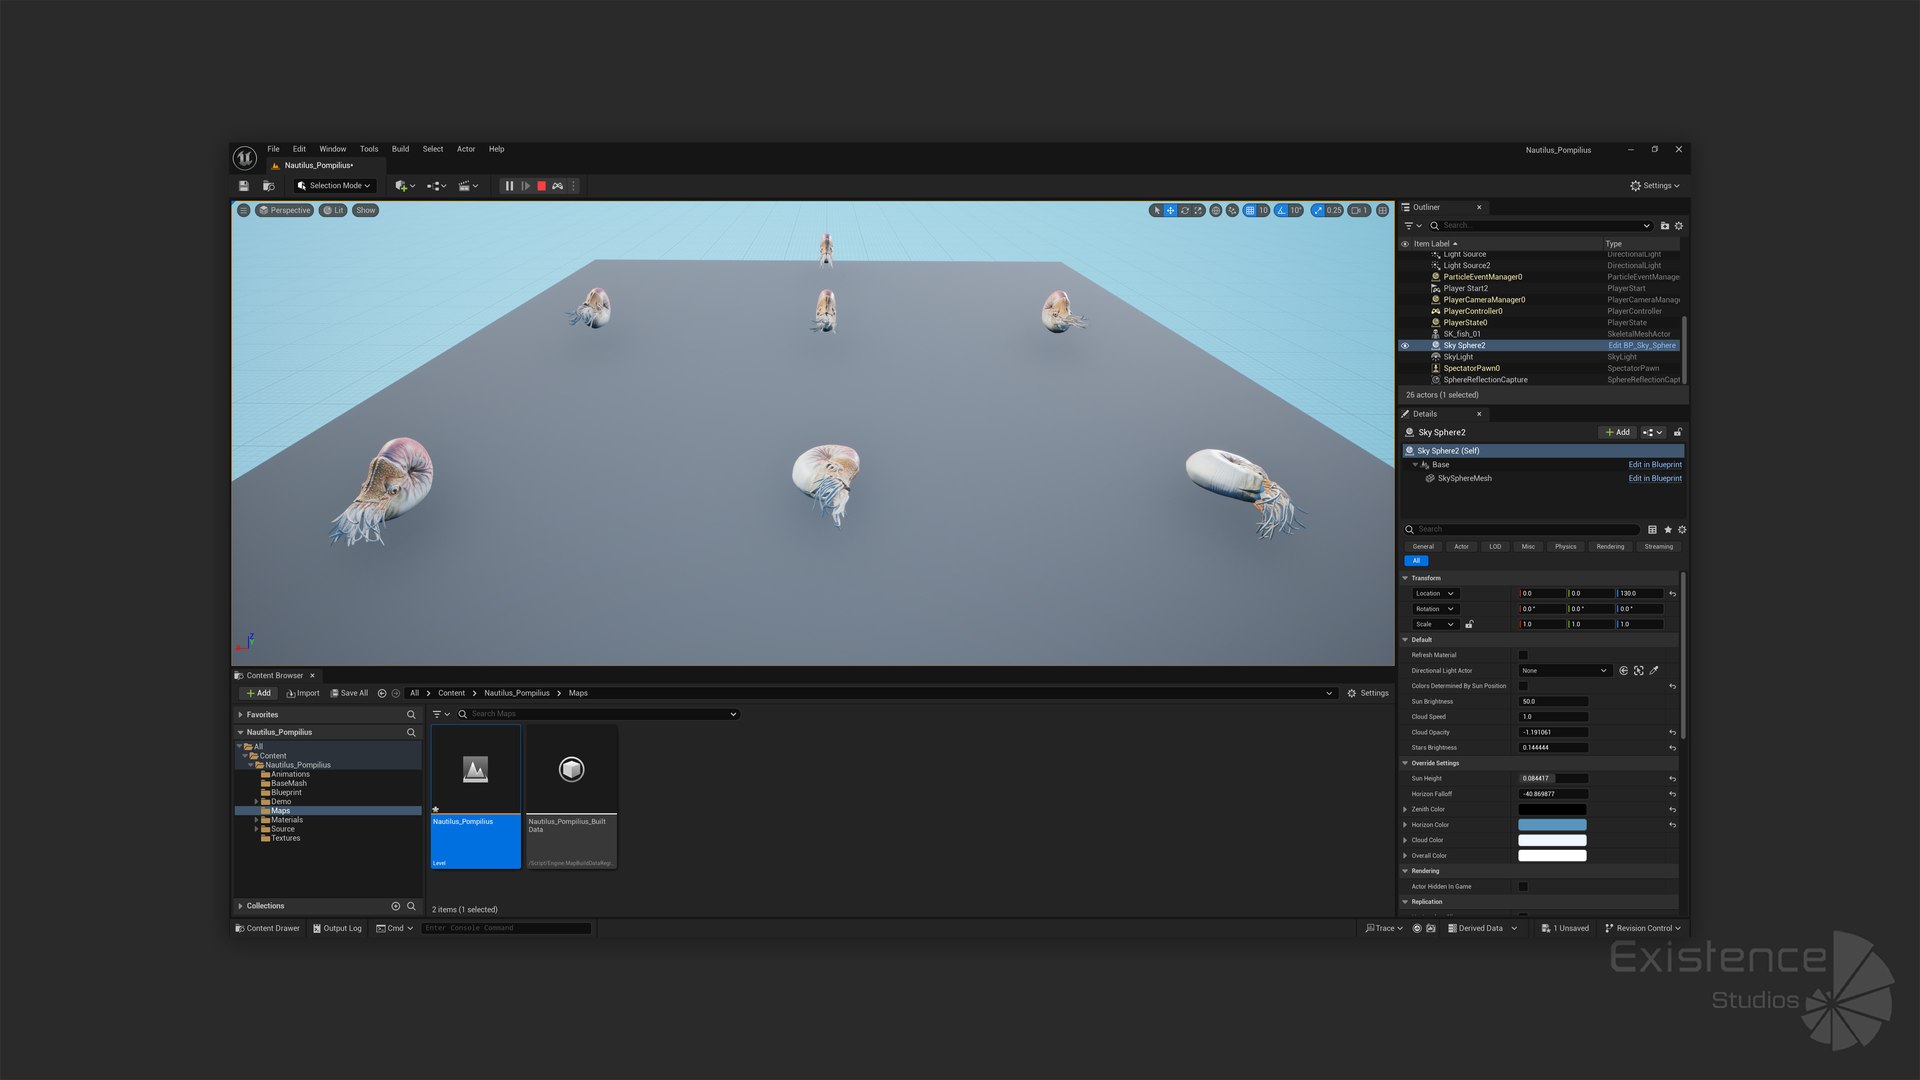Click the Save current level icon
This screenshot has width=1920, height=1080.
(244, 186)
